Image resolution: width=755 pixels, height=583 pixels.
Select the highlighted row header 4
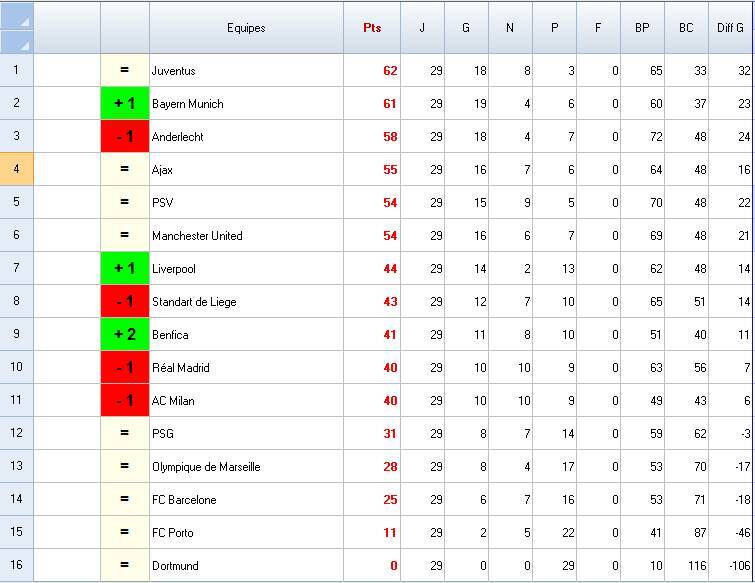[16, 169]
